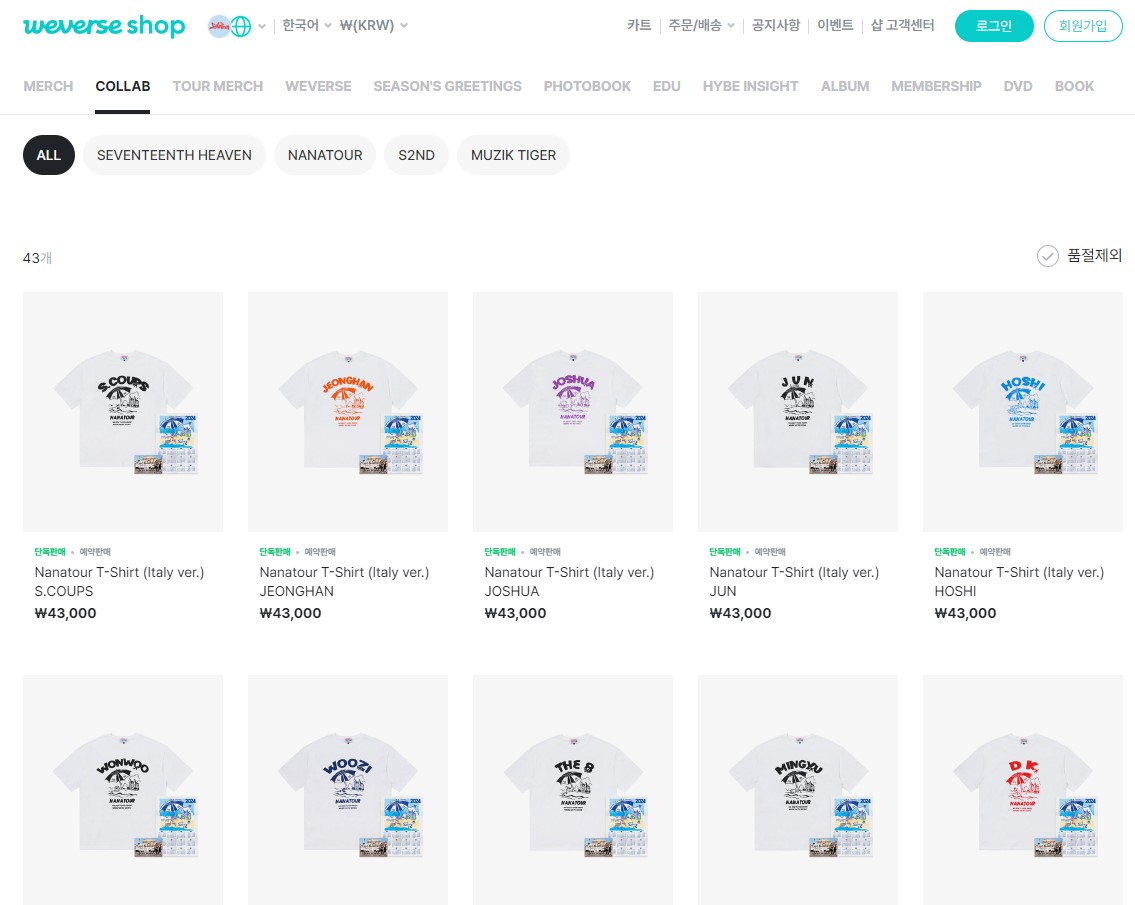The height and width of the screenshot is (905, 1135).
Task: Switch to the PHOTOBOOK tab
Action: (x=587, y=86)
